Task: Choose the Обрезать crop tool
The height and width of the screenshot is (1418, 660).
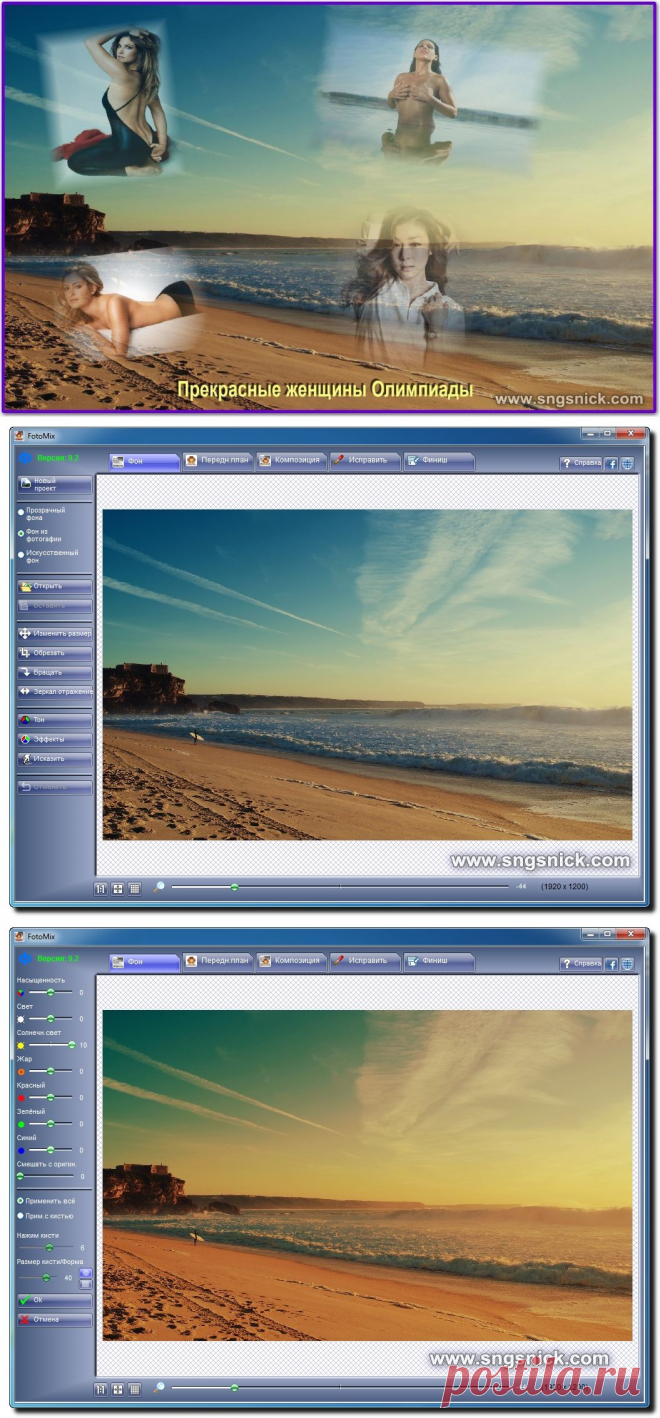Action: [55, 652]
